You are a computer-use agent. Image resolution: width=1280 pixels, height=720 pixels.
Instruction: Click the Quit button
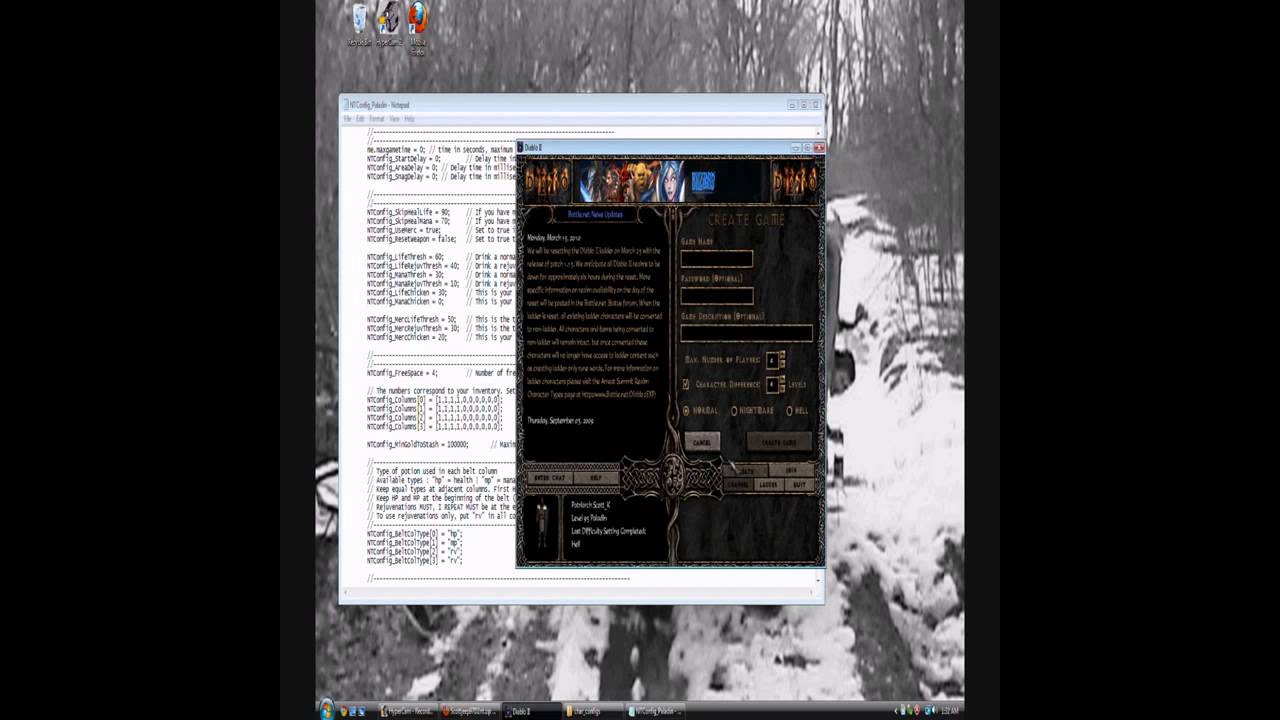pyautogui.click(x=799, y=485)
